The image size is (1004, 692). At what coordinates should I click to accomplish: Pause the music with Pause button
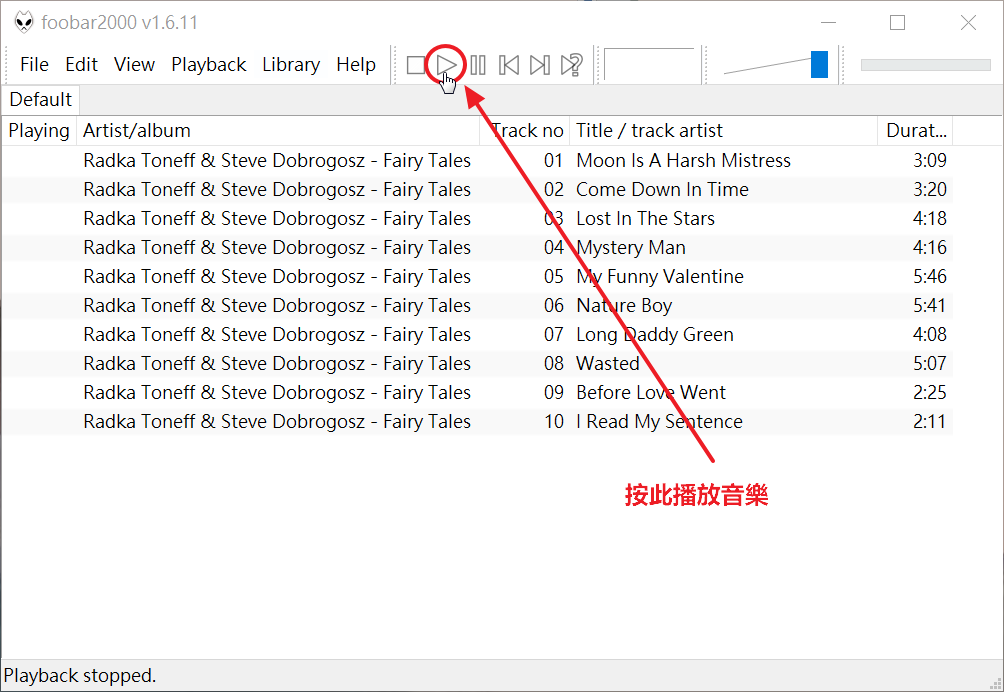point(478,65)
